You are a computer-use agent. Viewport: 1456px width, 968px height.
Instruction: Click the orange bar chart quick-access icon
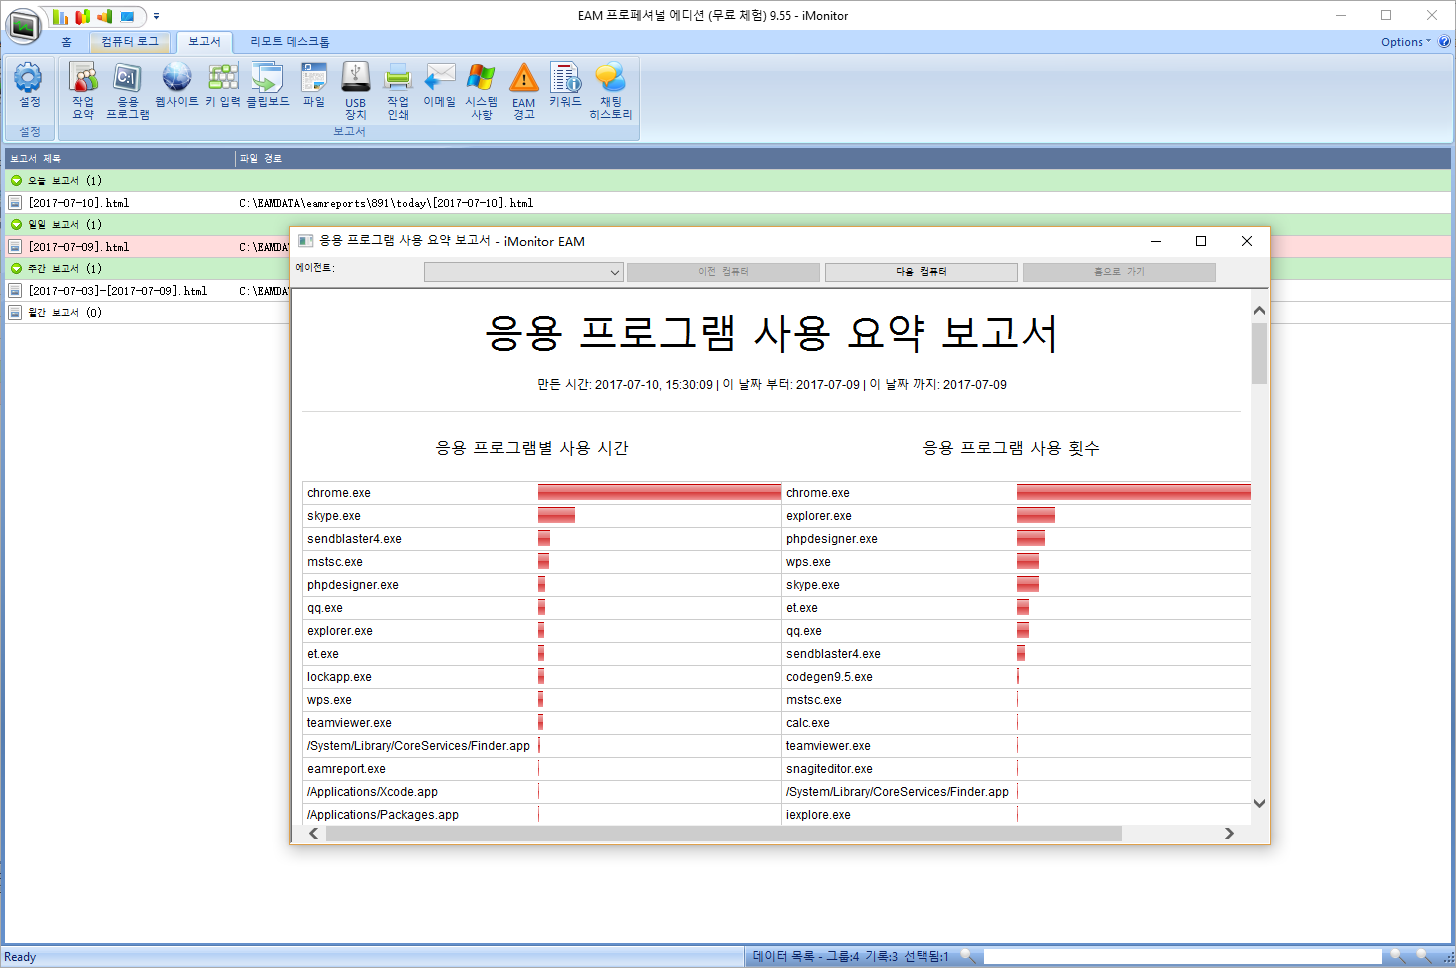pyautogui.click(x=105, y=17)
